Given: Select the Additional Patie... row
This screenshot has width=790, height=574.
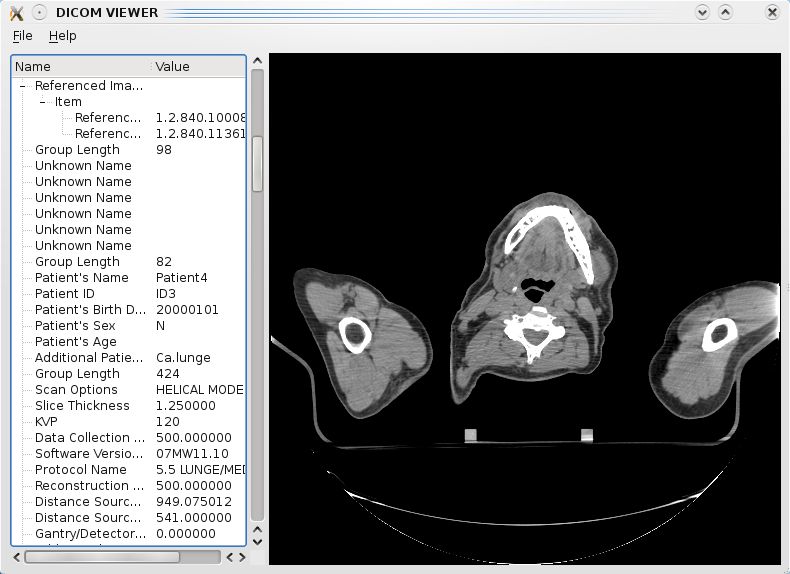Looking at the screenshot, I should point(128,358).
